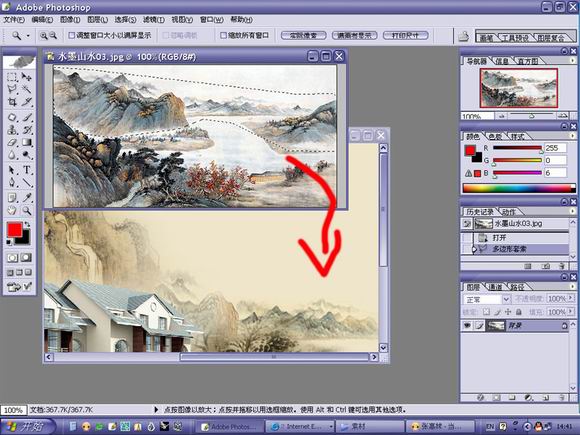Click the red foreground color swatch in toolbox

14,230
